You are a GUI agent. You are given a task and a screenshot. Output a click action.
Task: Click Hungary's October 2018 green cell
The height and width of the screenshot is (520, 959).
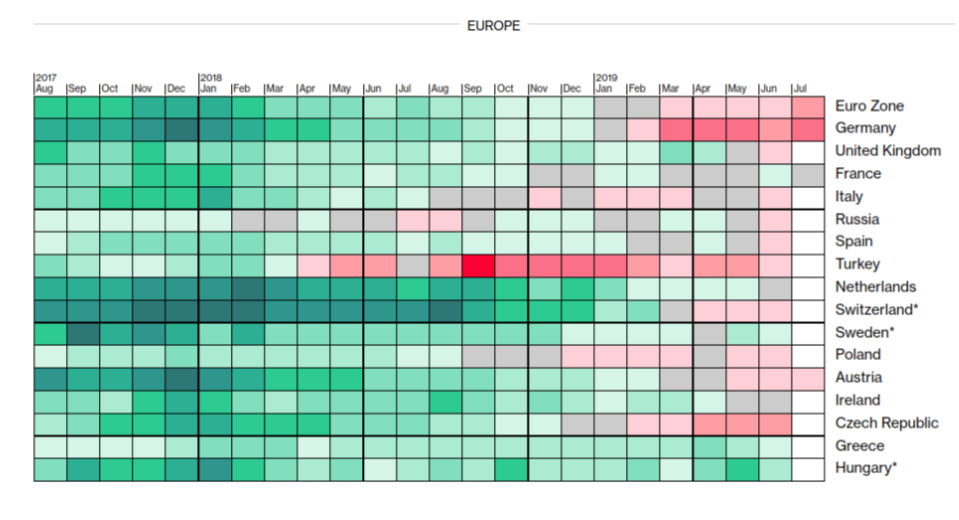(511, 469)
